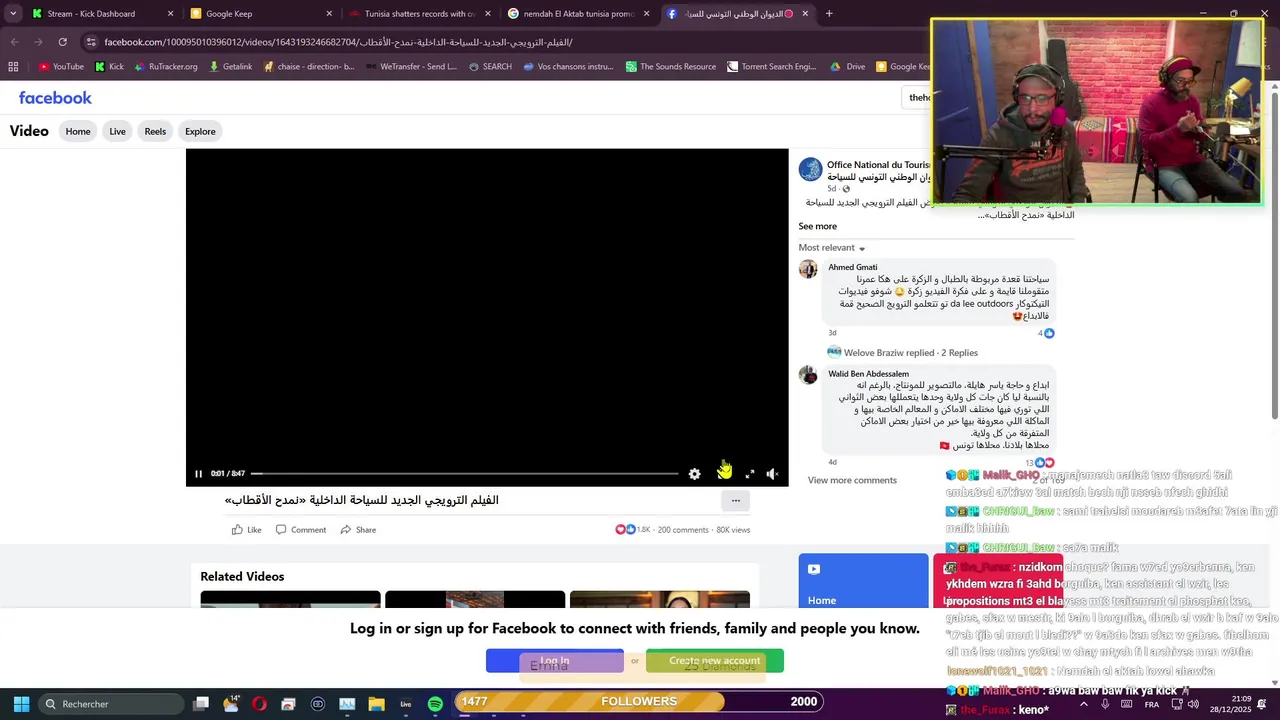Open the Tunisia shatters records tab

[x=420, y=14]
